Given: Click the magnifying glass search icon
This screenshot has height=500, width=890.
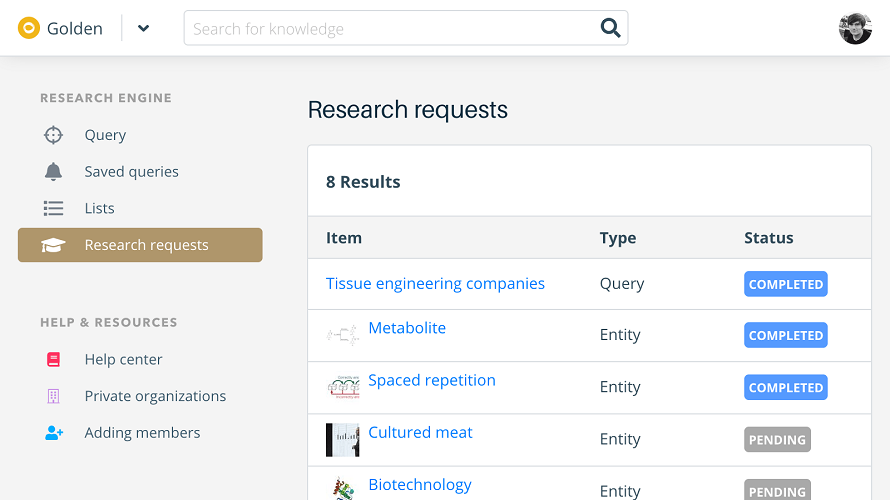Looking at the screenshot, I should click(610, 27).
